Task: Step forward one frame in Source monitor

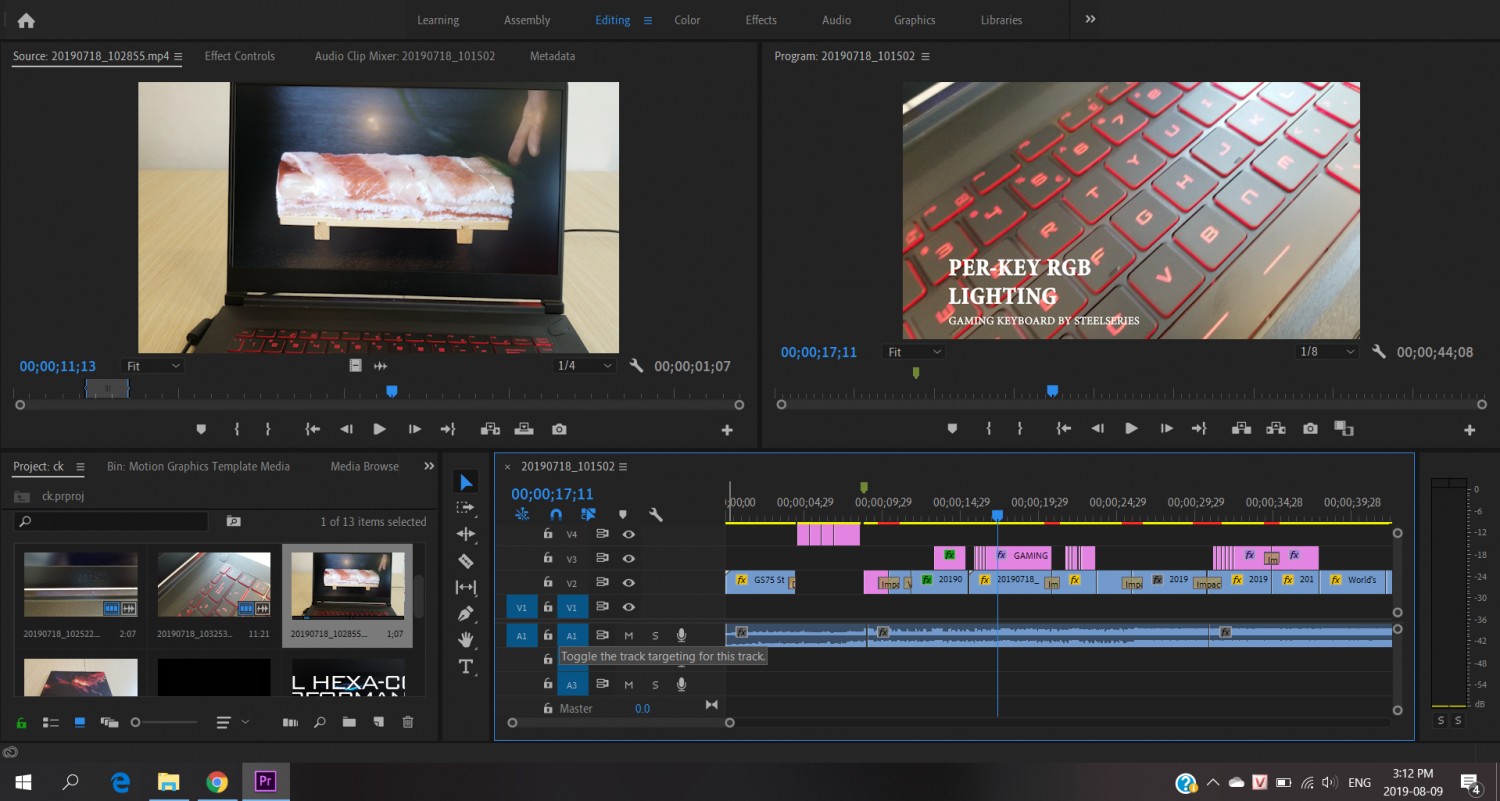Action: (414, 429)
